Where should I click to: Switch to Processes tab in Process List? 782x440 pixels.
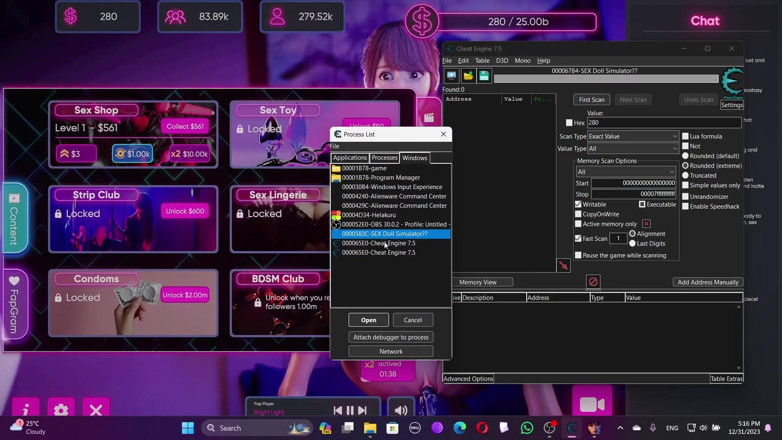(x=384, y=158)
